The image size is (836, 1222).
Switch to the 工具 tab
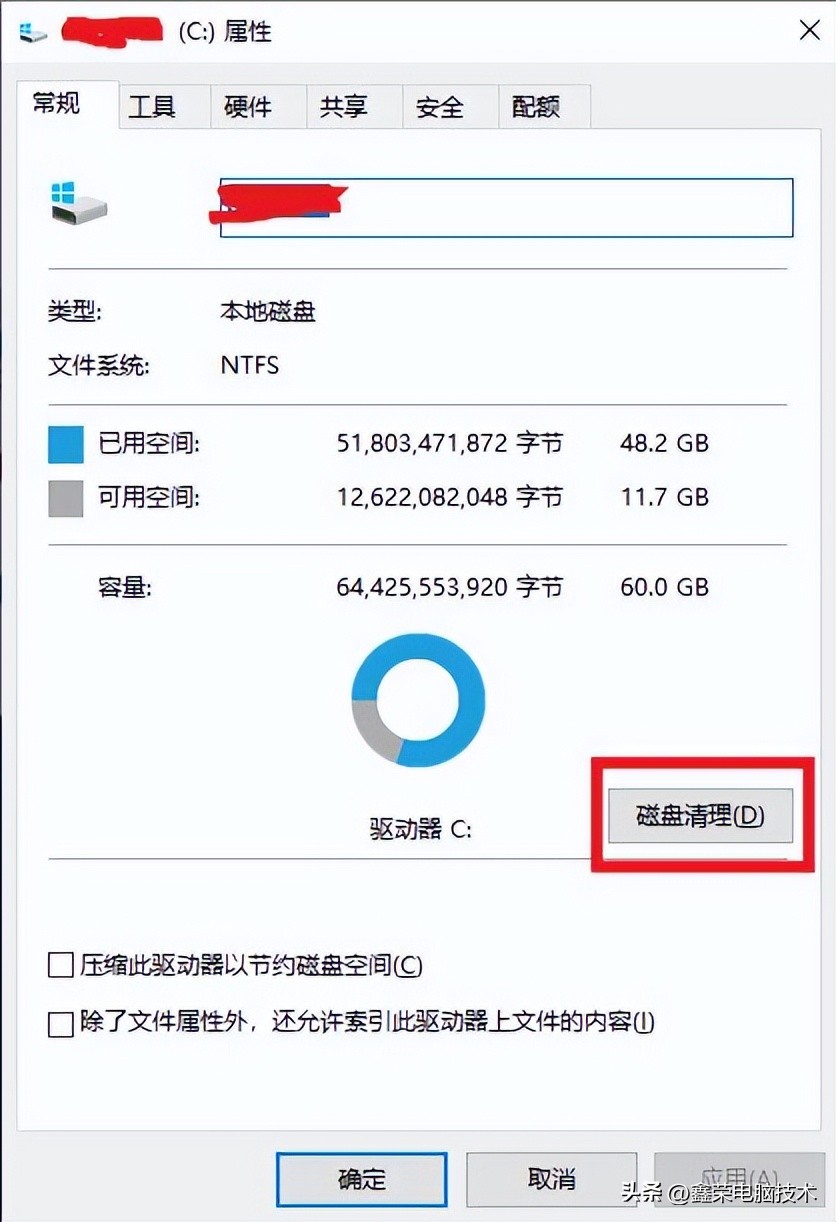(x=152, y=107)
